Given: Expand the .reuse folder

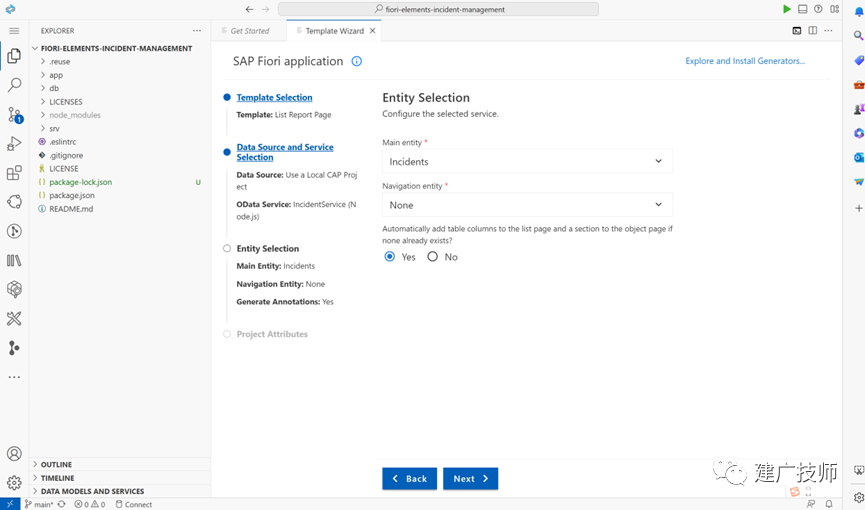Looking at the screenshot, I should click(x=60, y=61).
